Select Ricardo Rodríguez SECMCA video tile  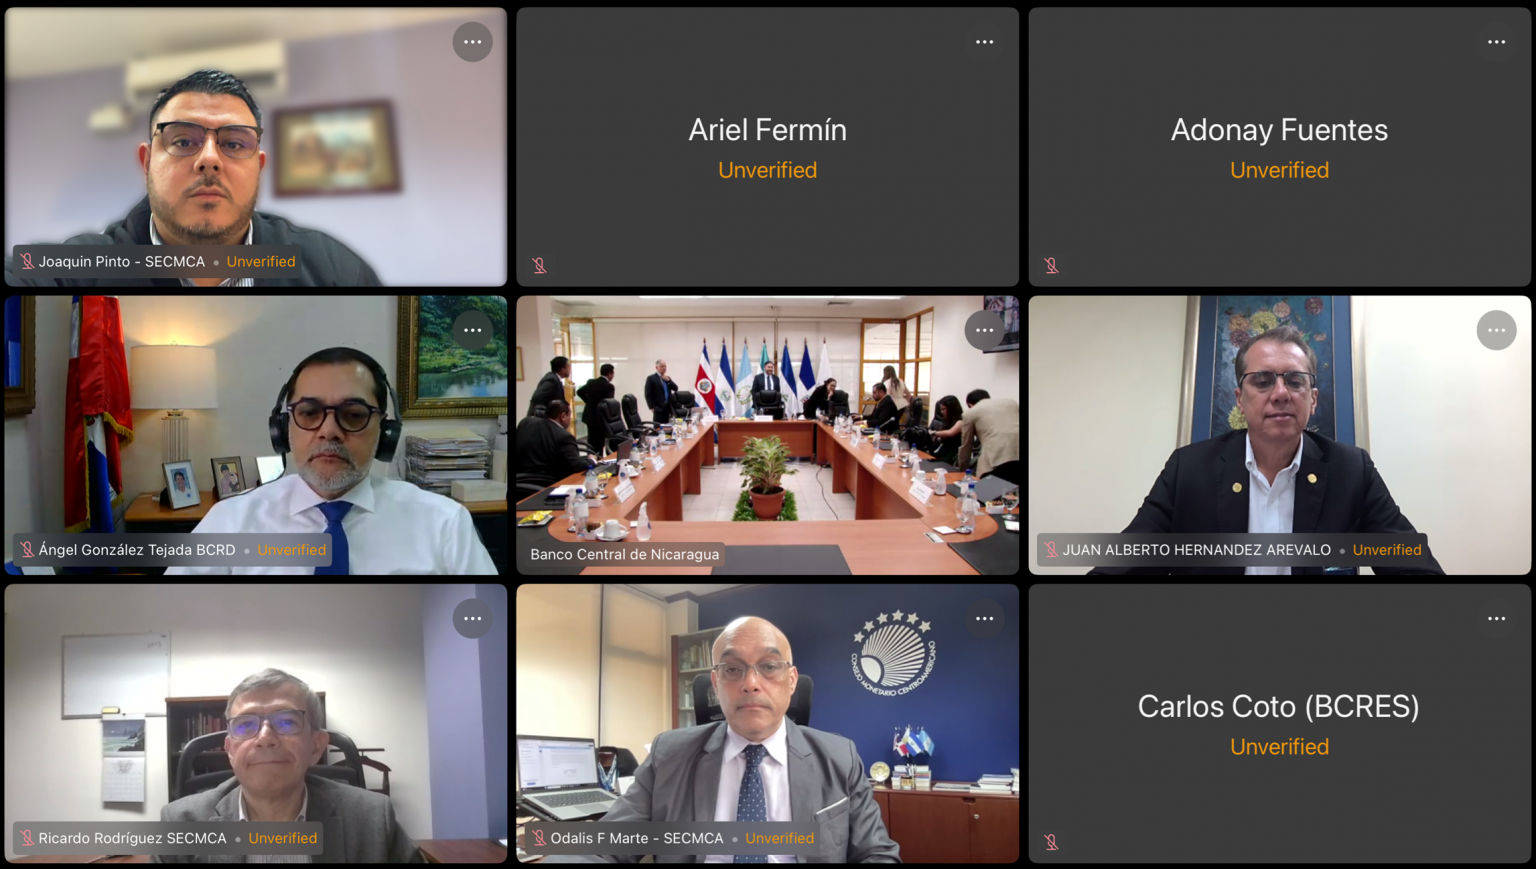pos(256,723)
